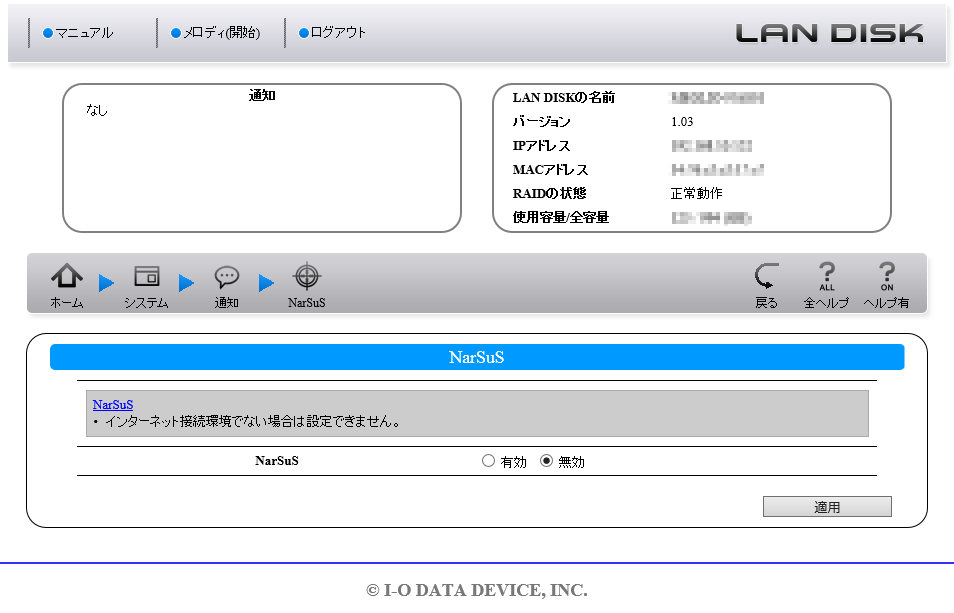This screenshot has height=613, width=954.
Task: Click the LAN DISK logo
Action: (x=829, y=33)
